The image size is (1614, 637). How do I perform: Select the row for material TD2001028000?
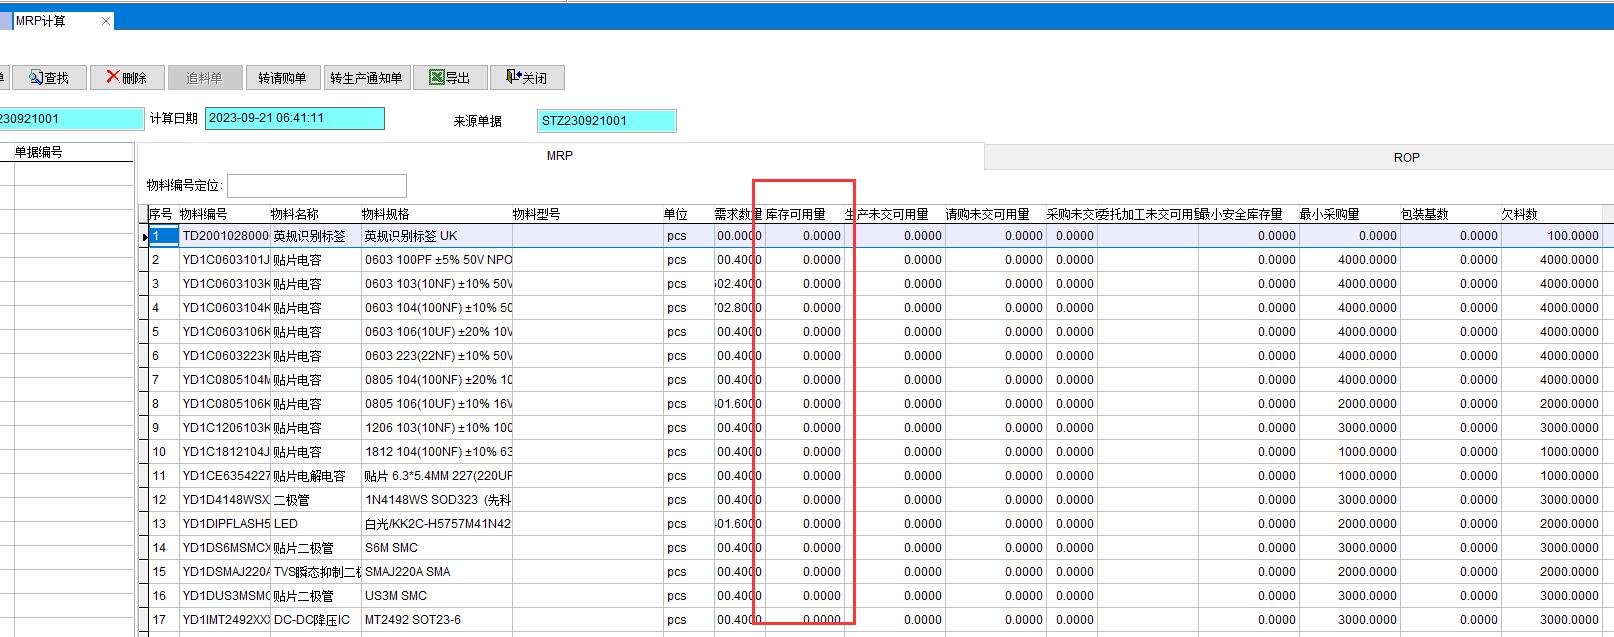click(x=225, y=236)
